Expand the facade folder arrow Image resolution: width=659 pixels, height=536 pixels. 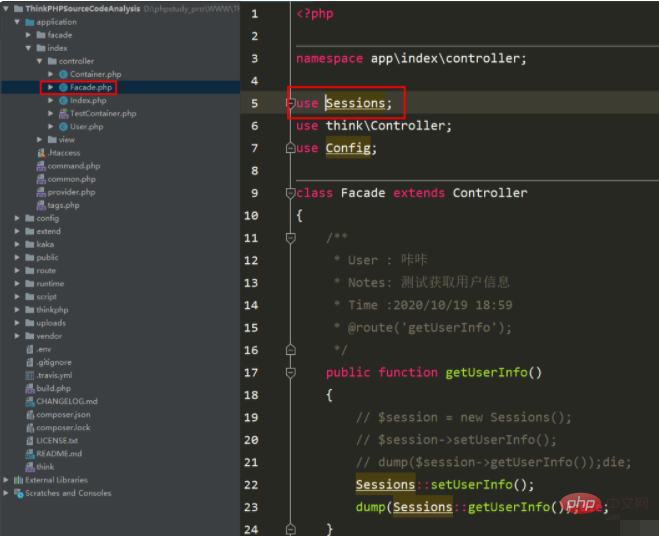click(x=28, y=35)
